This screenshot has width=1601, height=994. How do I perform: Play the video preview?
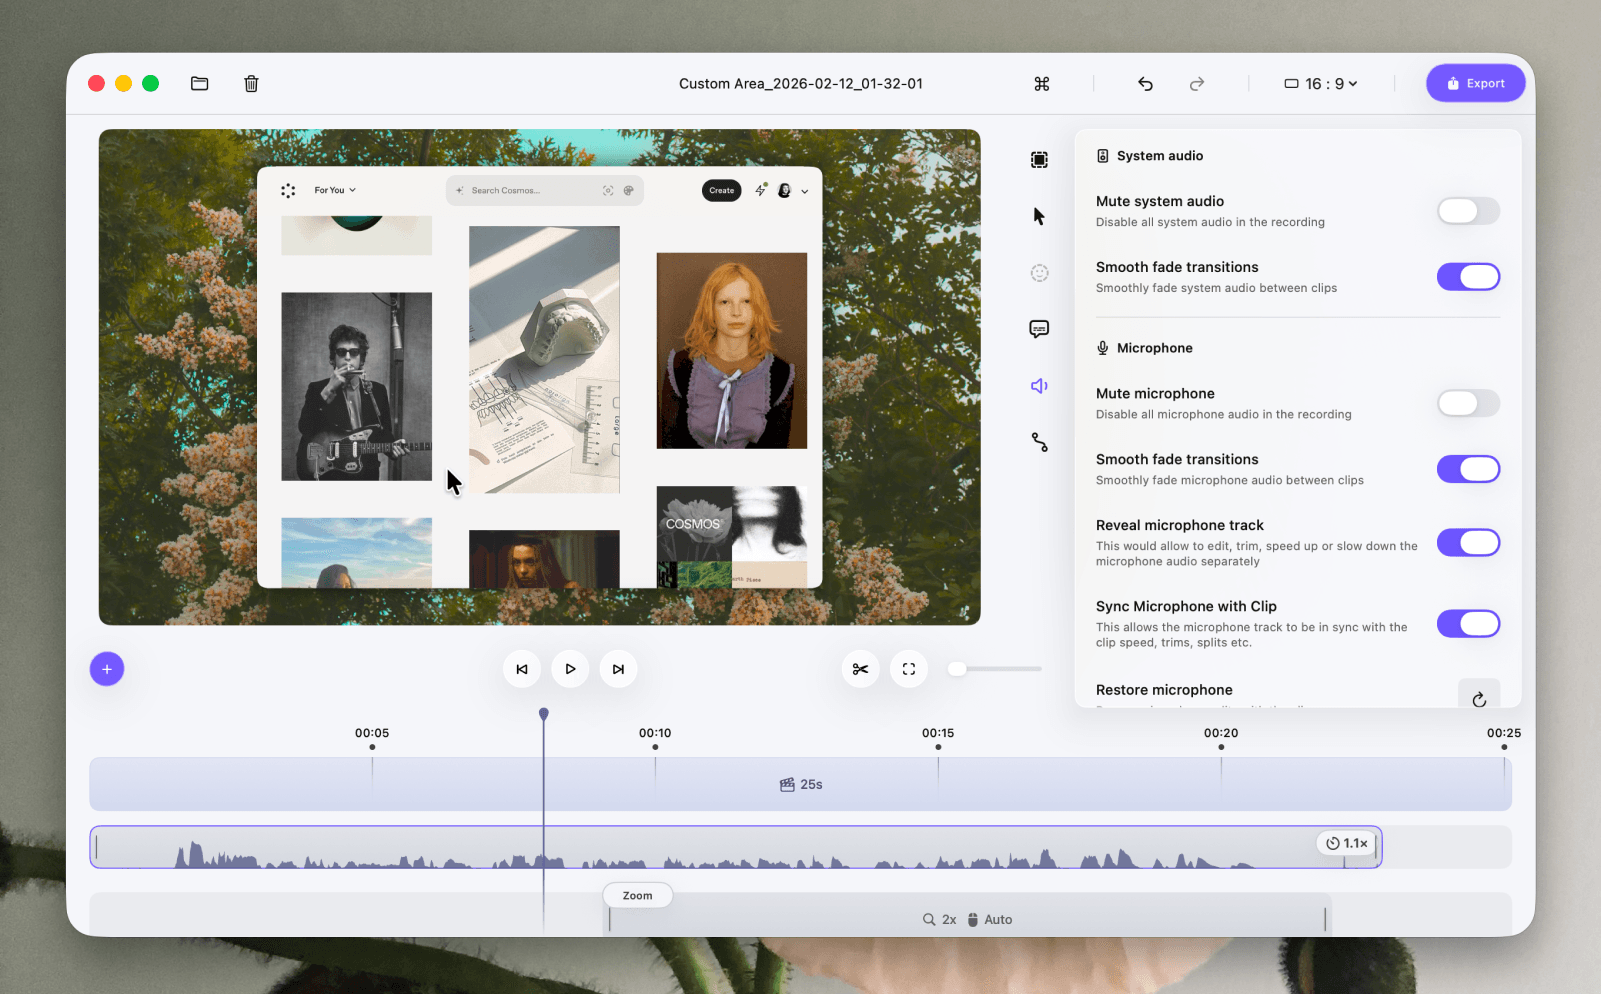point(570,669)
